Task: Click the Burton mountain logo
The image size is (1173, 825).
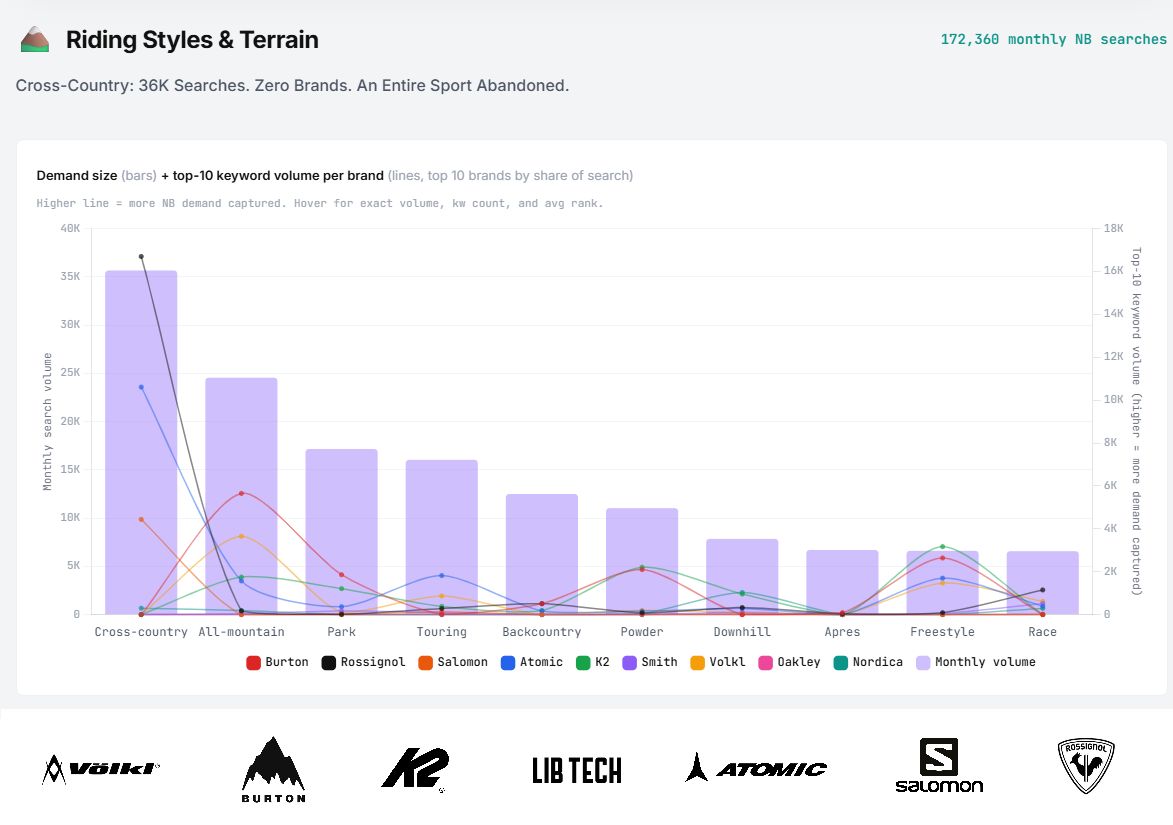Action: [x=274, y=770]
